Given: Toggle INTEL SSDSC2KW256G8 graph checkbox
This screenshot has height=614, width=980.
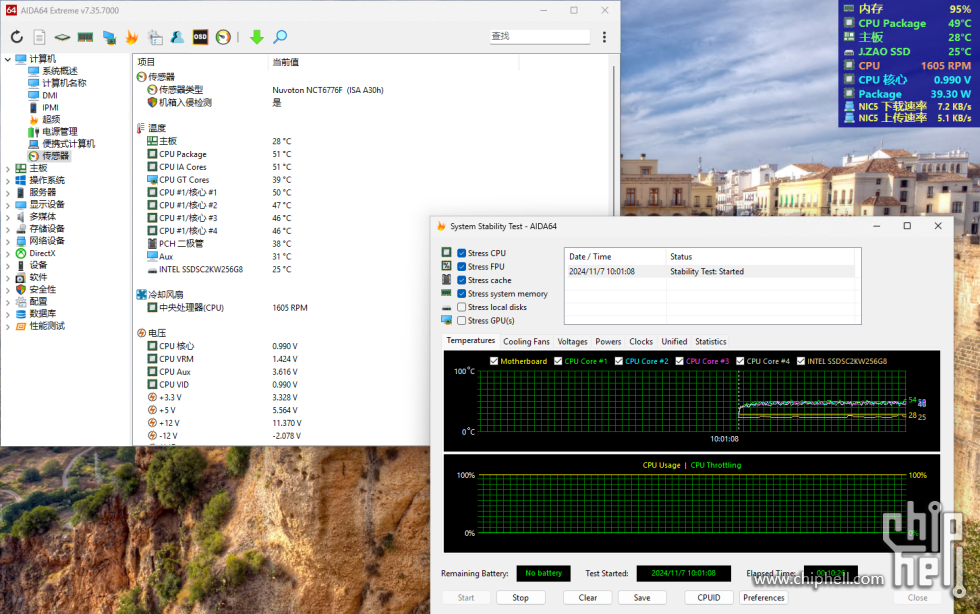Looking at the screenshot, I should 801,361.
